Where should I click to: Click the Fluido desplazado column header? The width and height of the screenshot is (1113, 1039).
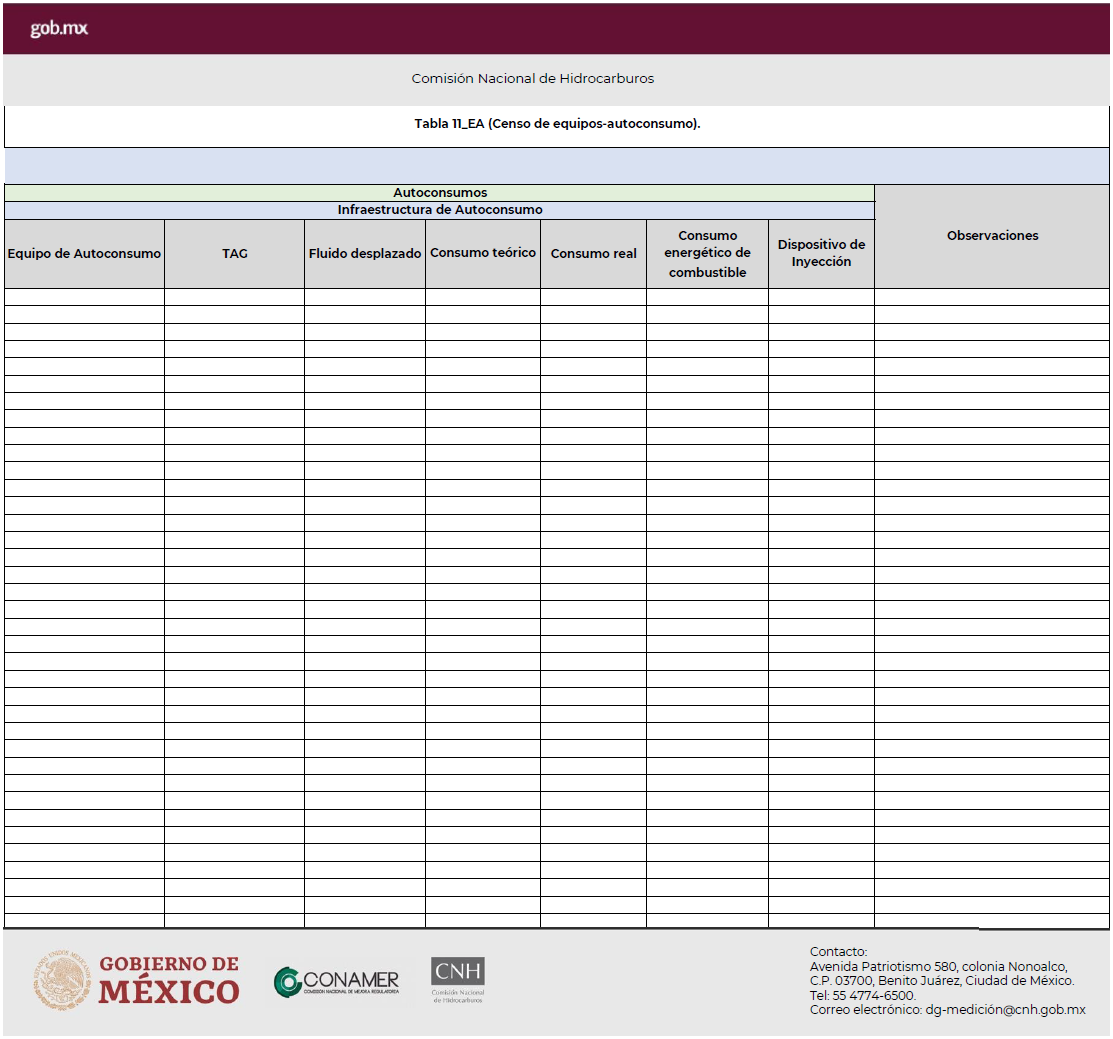(x=364, y=254)
